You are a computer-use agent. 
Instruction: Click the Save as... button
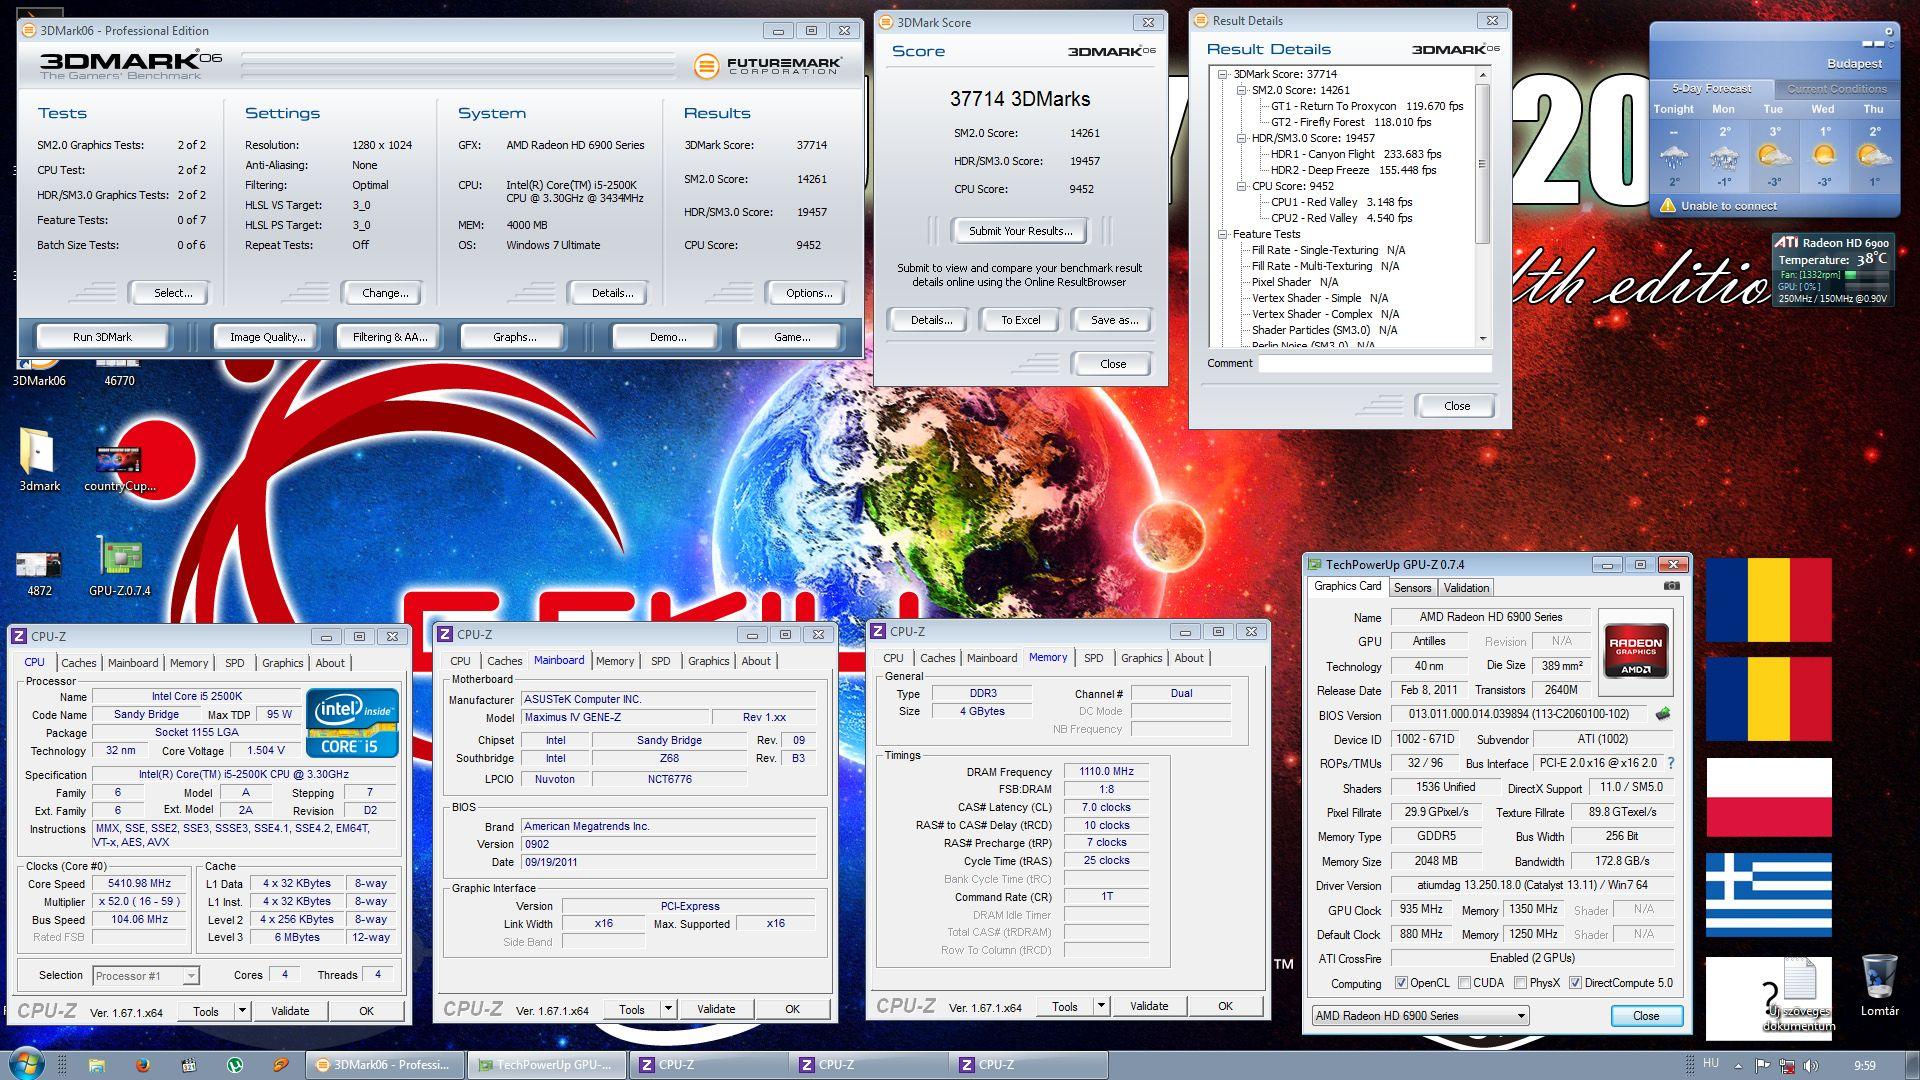coord(1114,320)
